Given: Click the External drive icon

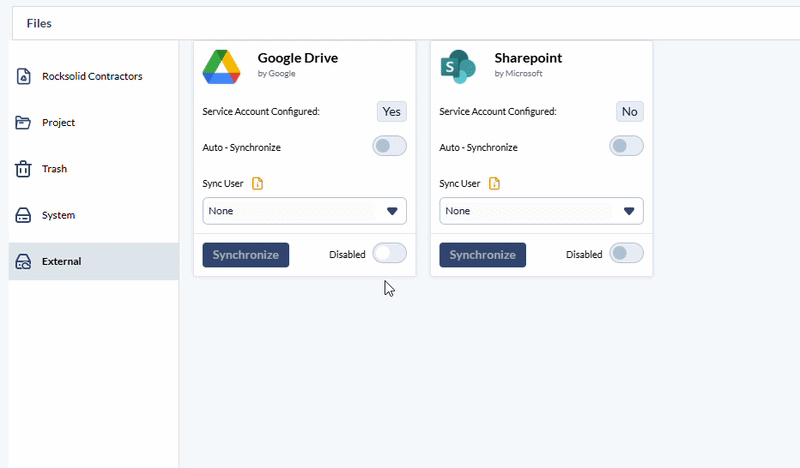Looking at the screenshot, I should pyautogui.click(x=23, y=262).
